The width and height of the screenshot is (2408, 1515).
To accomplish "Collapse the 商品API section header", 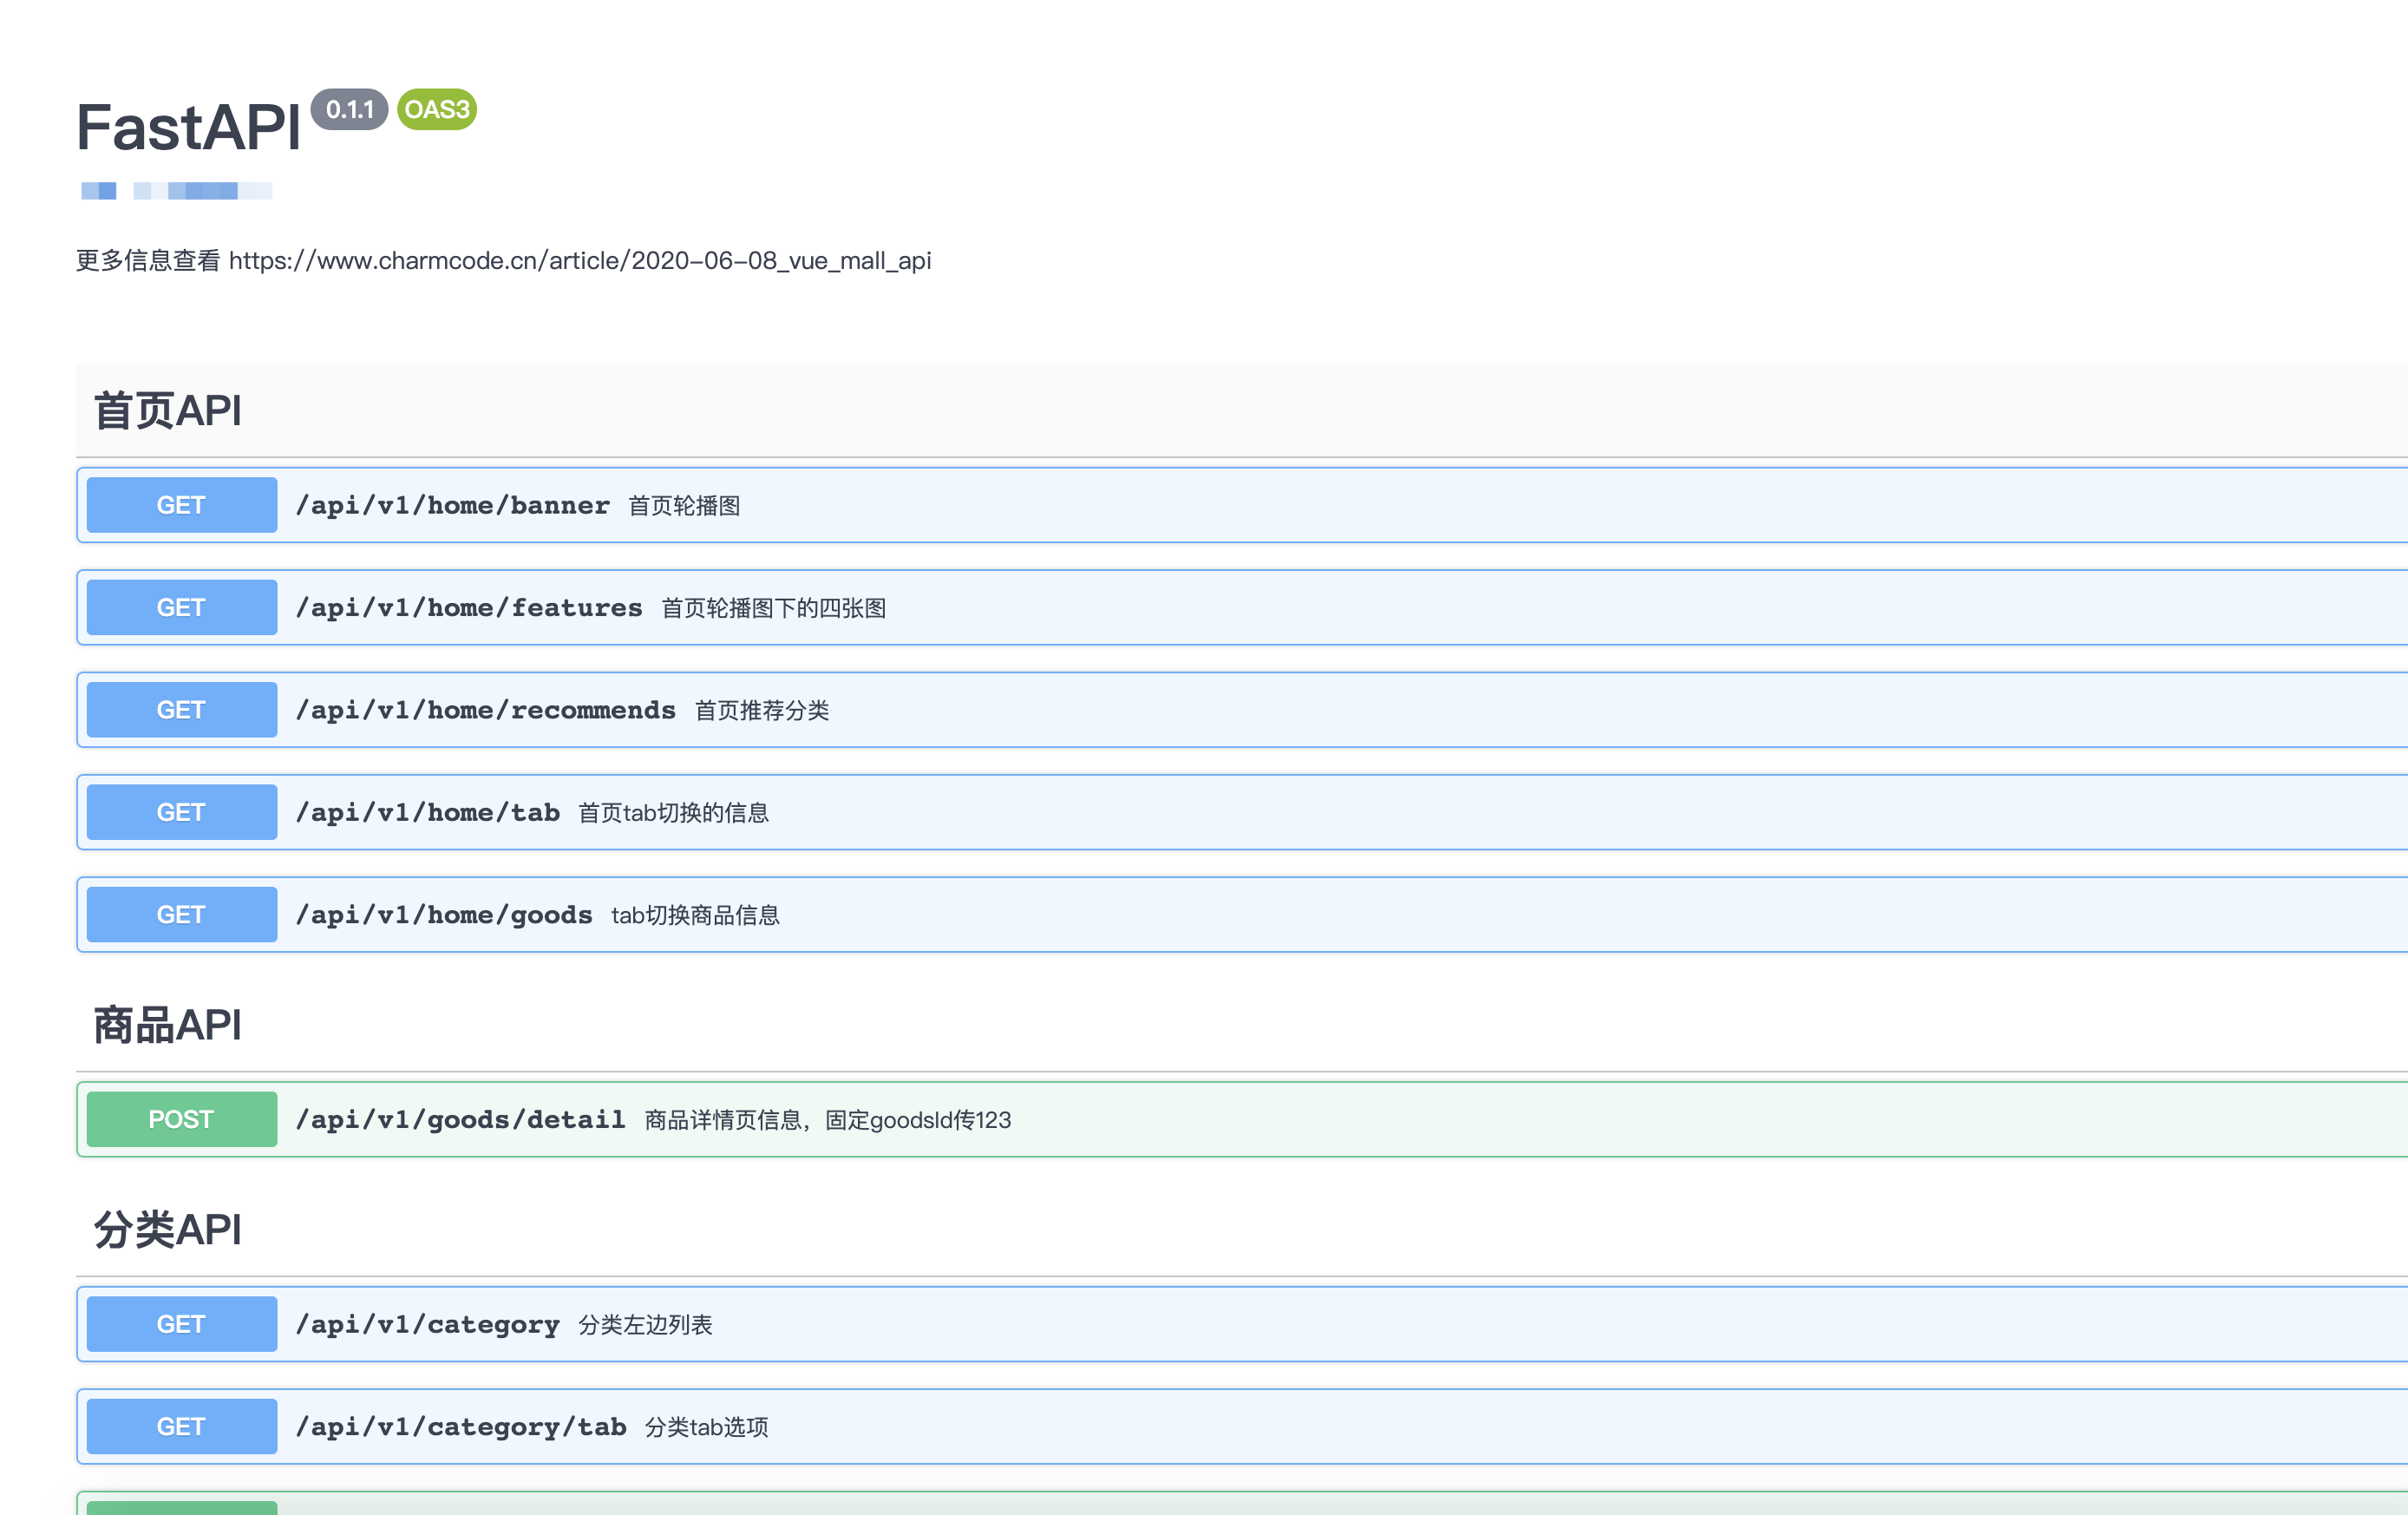I will pyautogui.click(x=168, y=1025).
